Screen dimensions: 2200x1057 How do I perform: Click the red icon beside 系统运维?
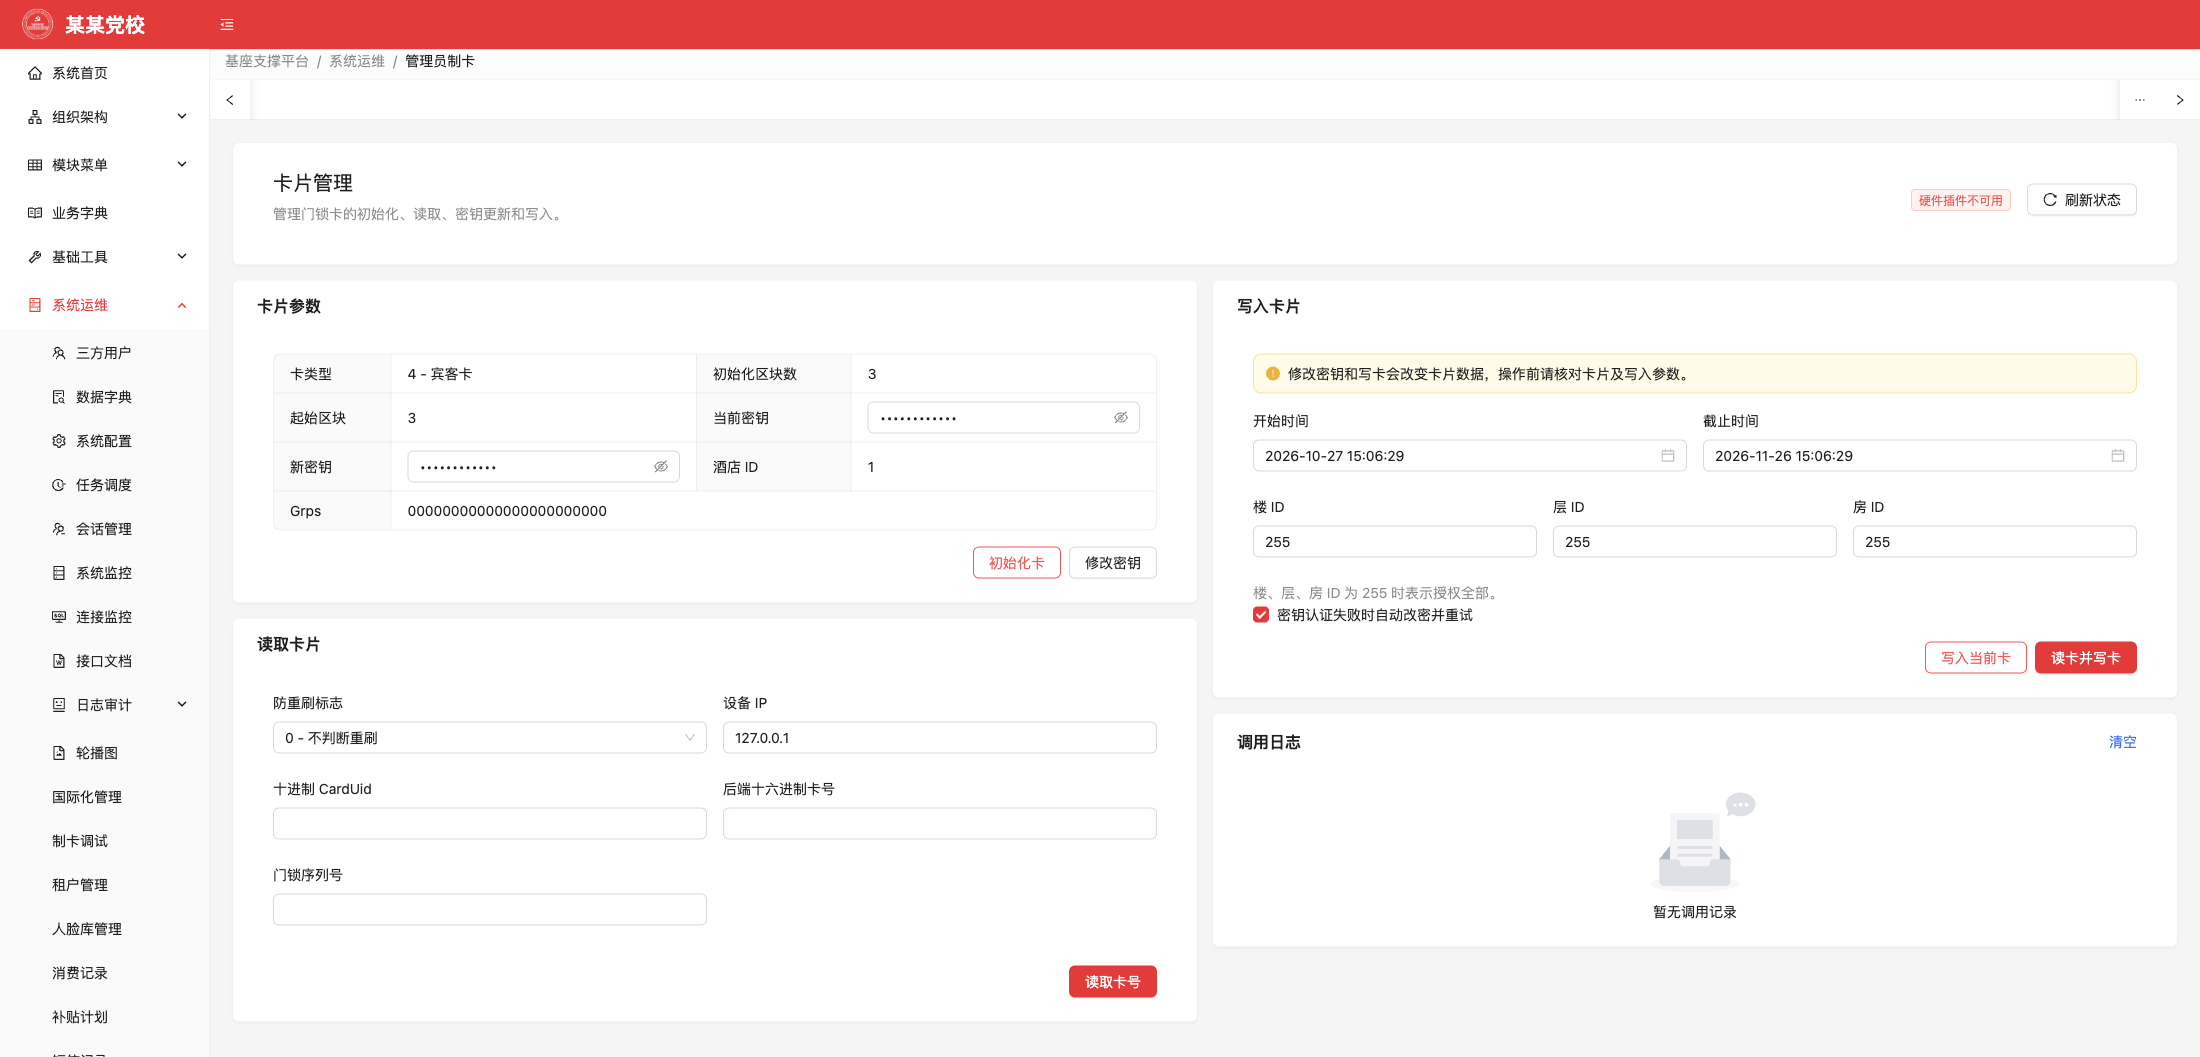[x=35, y=305]
